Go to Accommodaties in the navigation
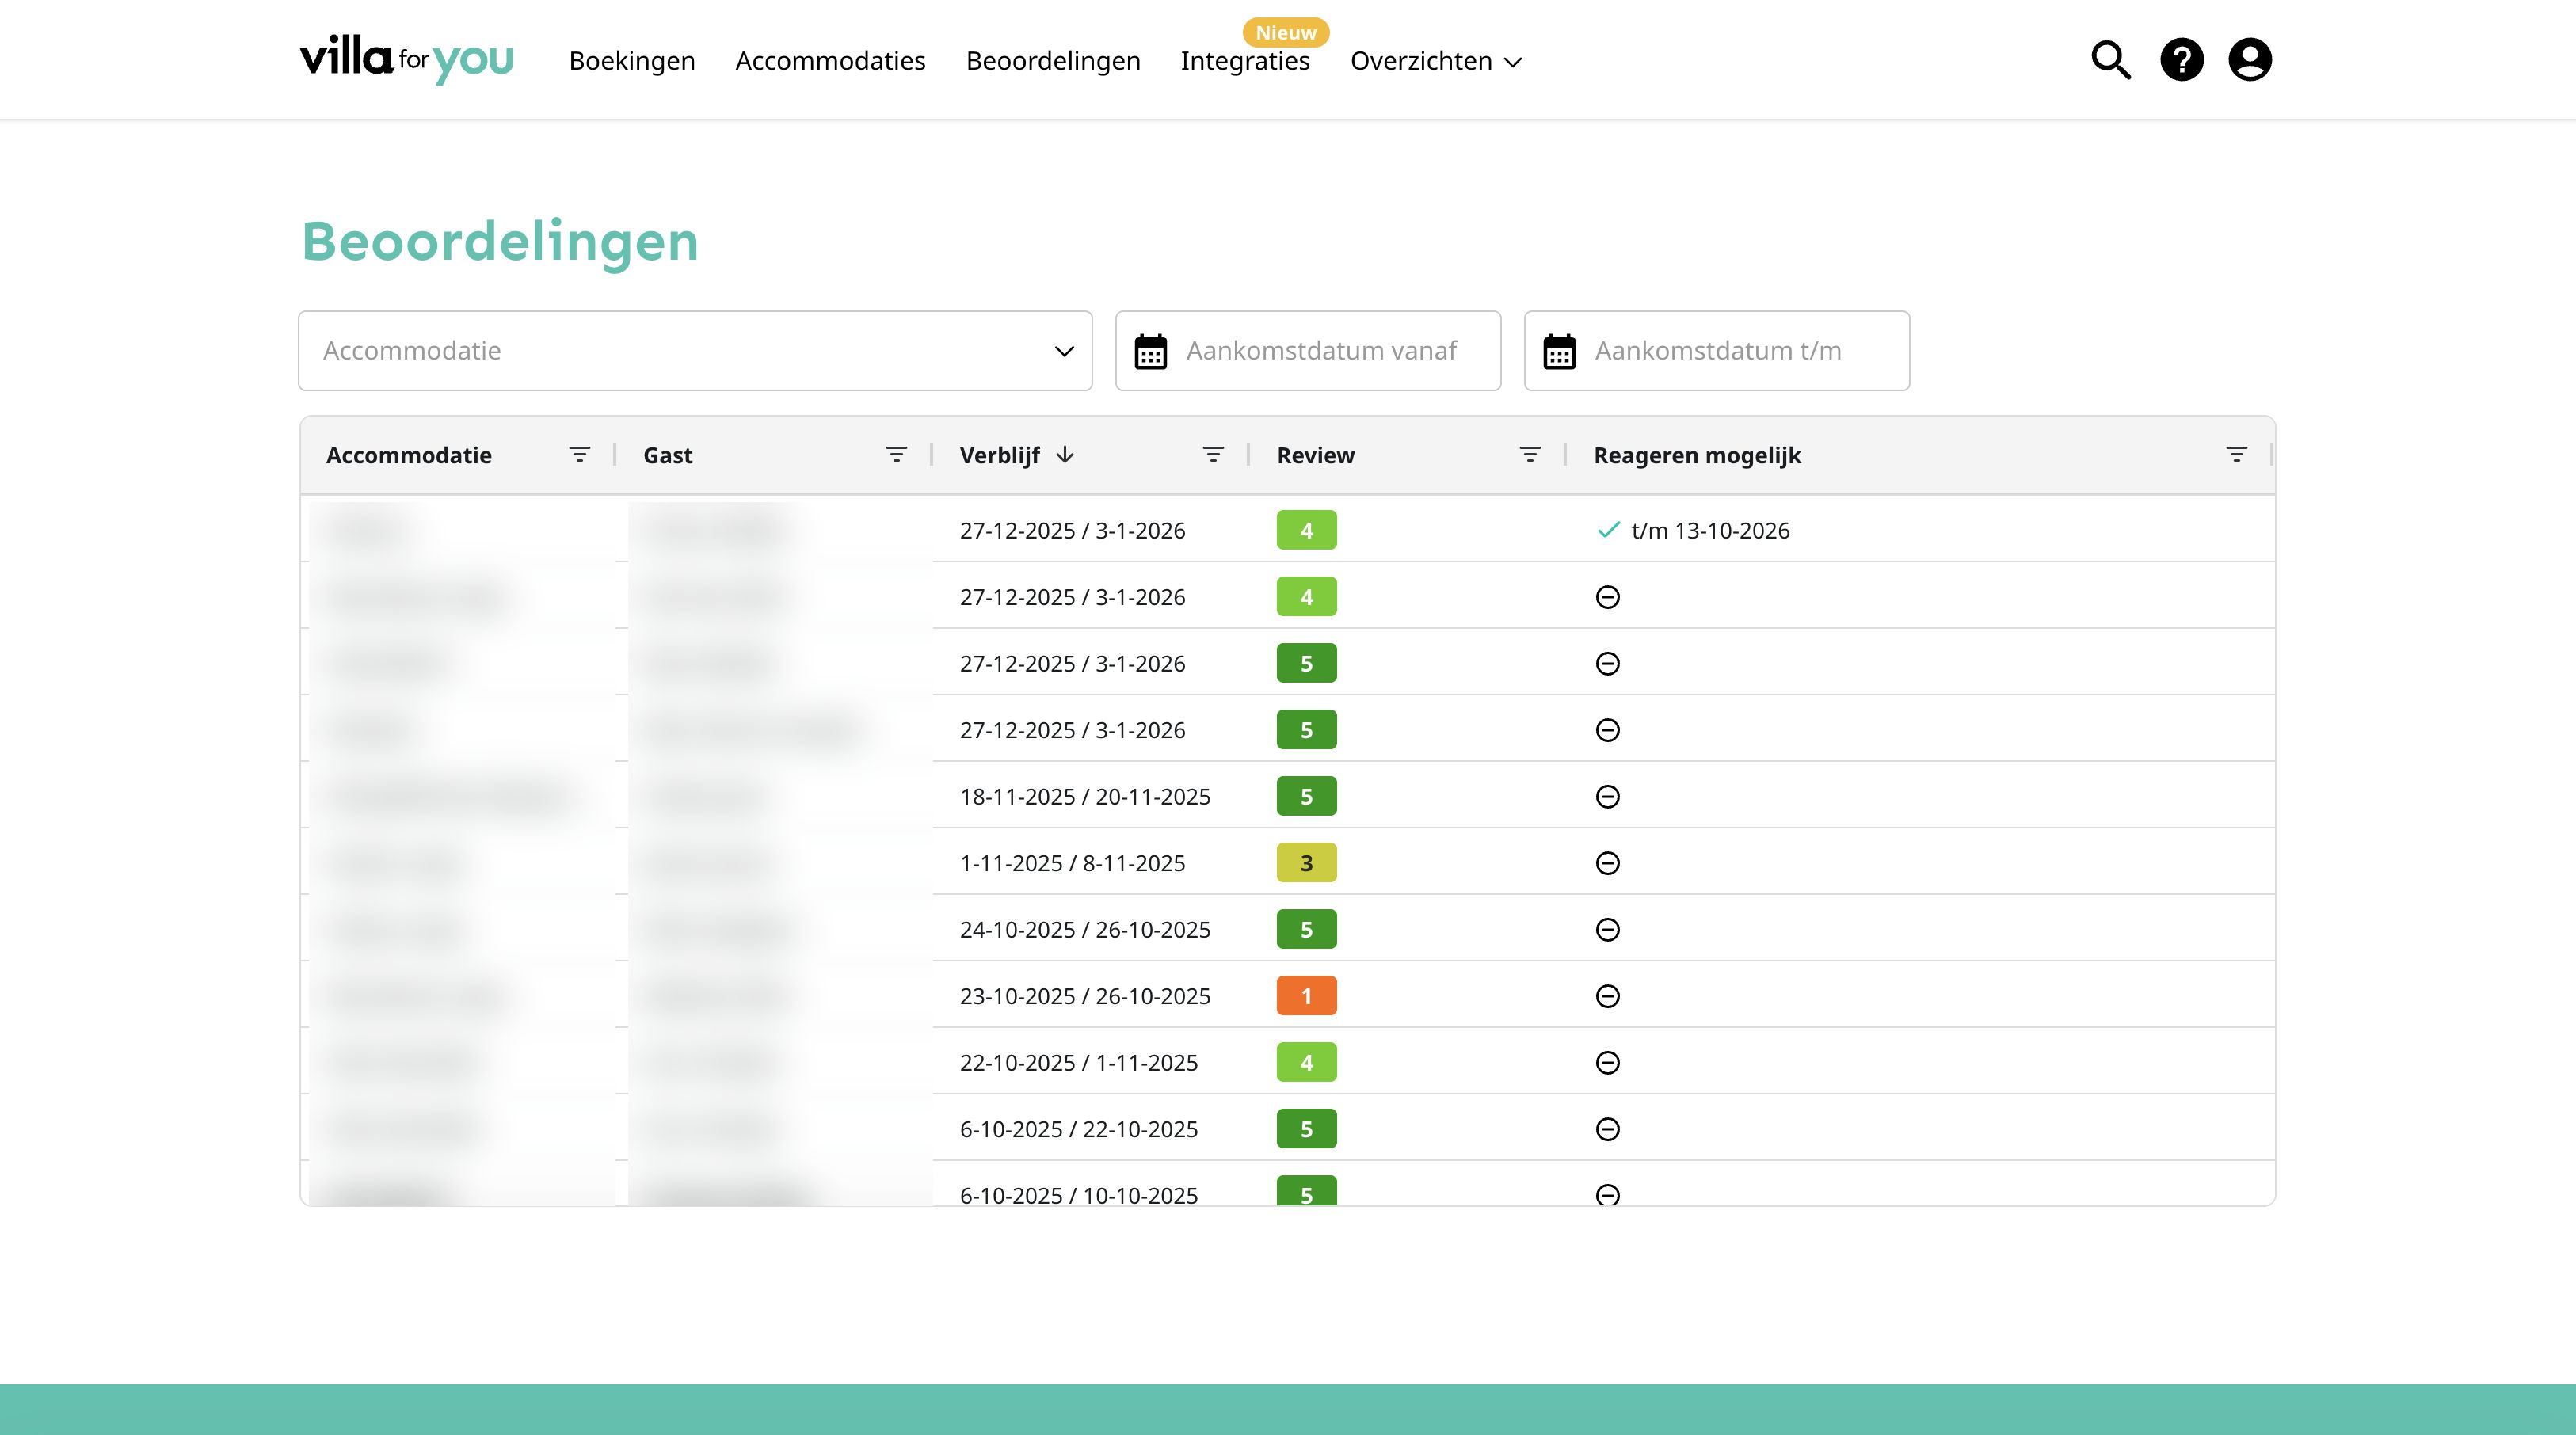This screenshot has width=2576, height=1435. (x=830, y=61)
